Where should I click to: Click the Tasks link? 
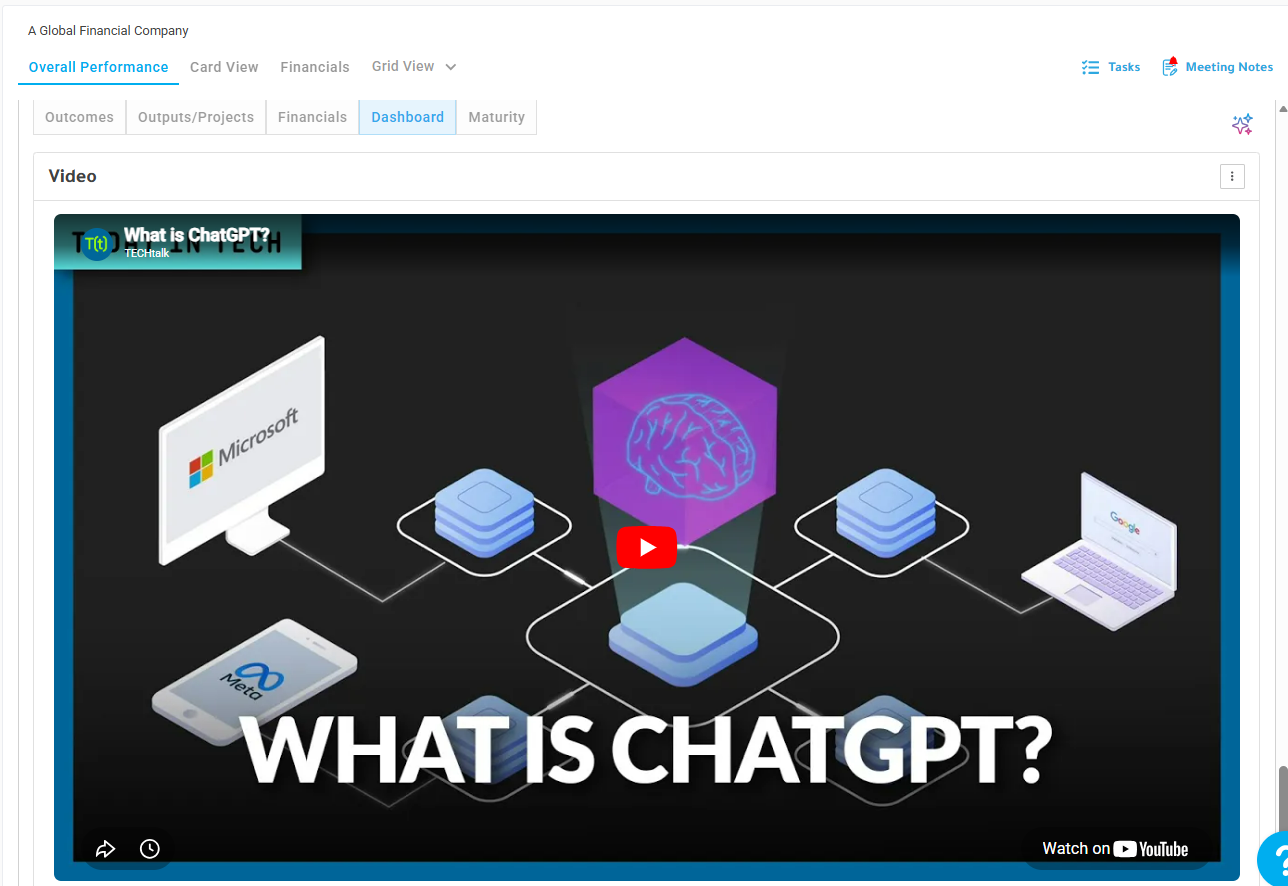[x=1124, y=67]
